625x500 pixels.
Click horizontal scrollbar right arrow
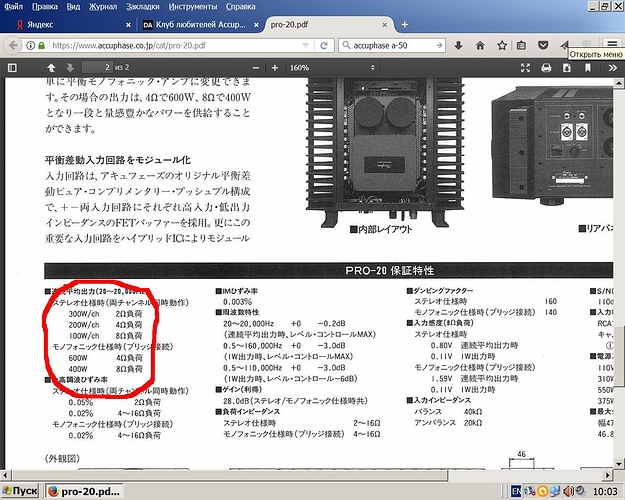tap(607, 475)
